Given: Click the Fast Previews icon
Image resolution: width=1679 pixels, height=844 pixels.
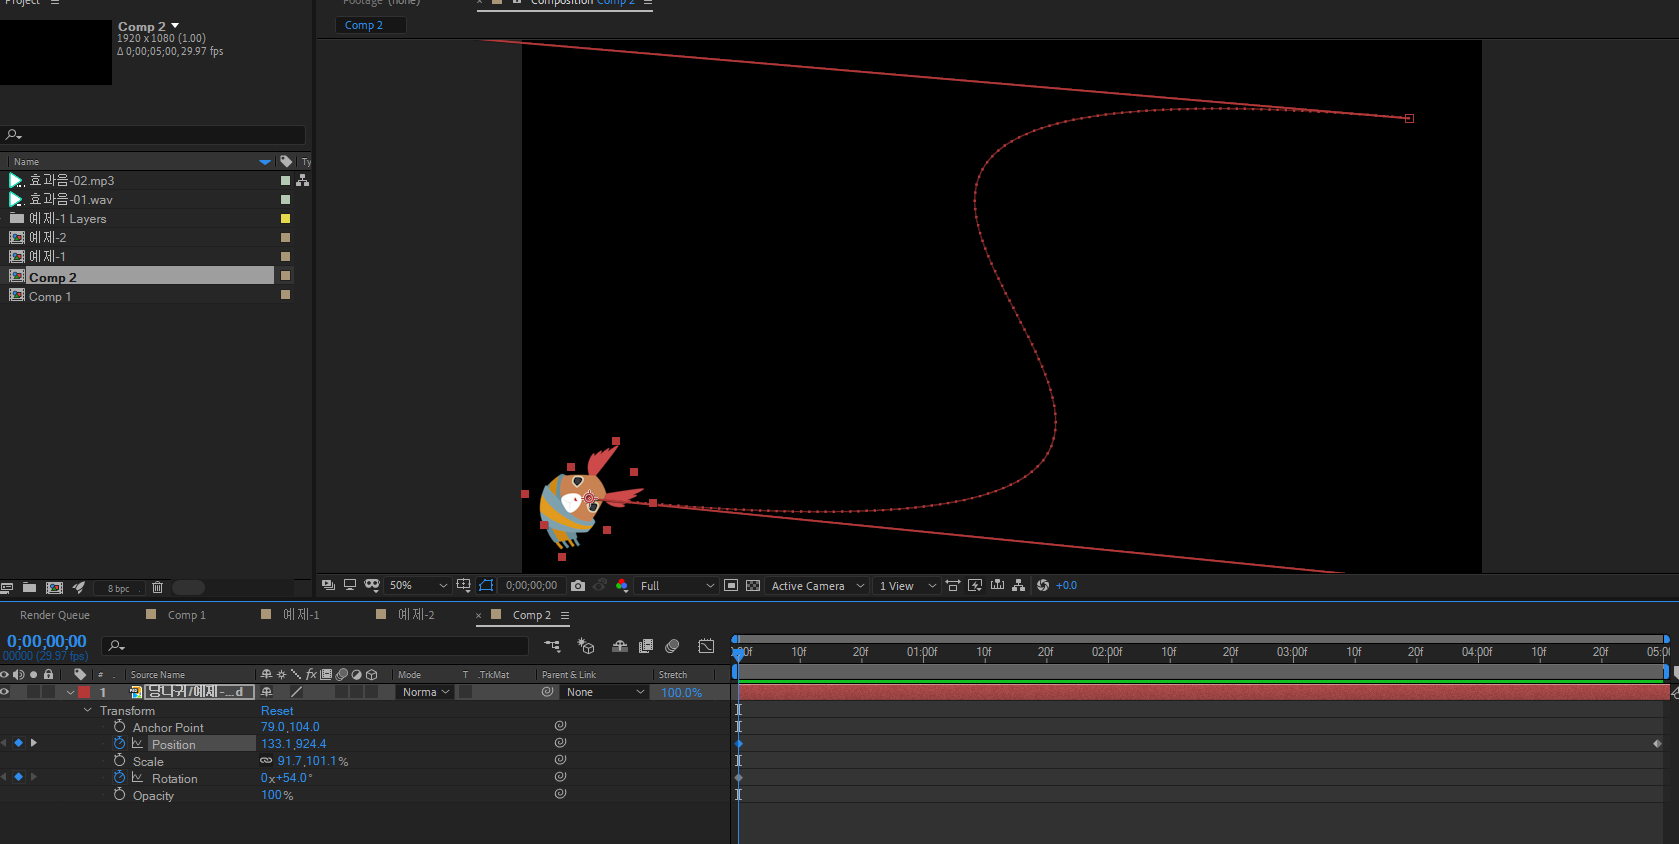Looking at the screenshot, I should [975, 585].
